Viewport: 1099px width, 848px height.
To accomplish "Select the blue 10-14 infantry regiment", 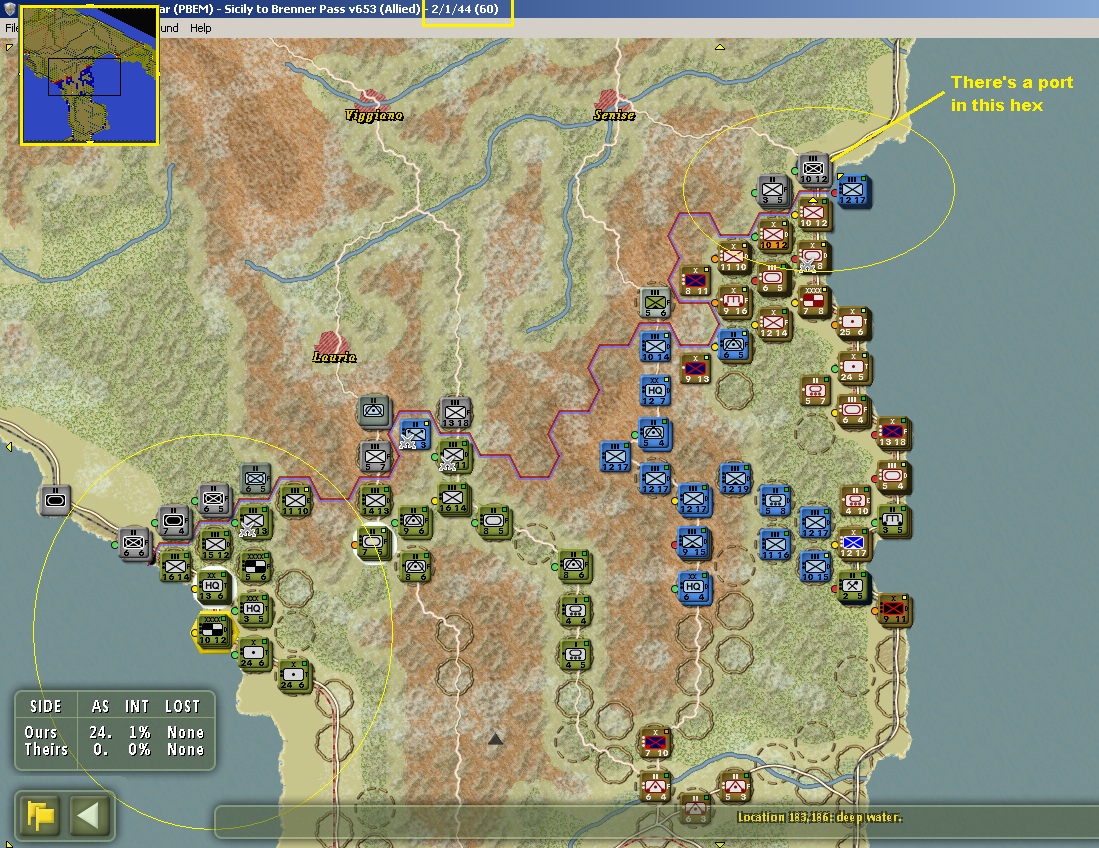I will [655, 347].
